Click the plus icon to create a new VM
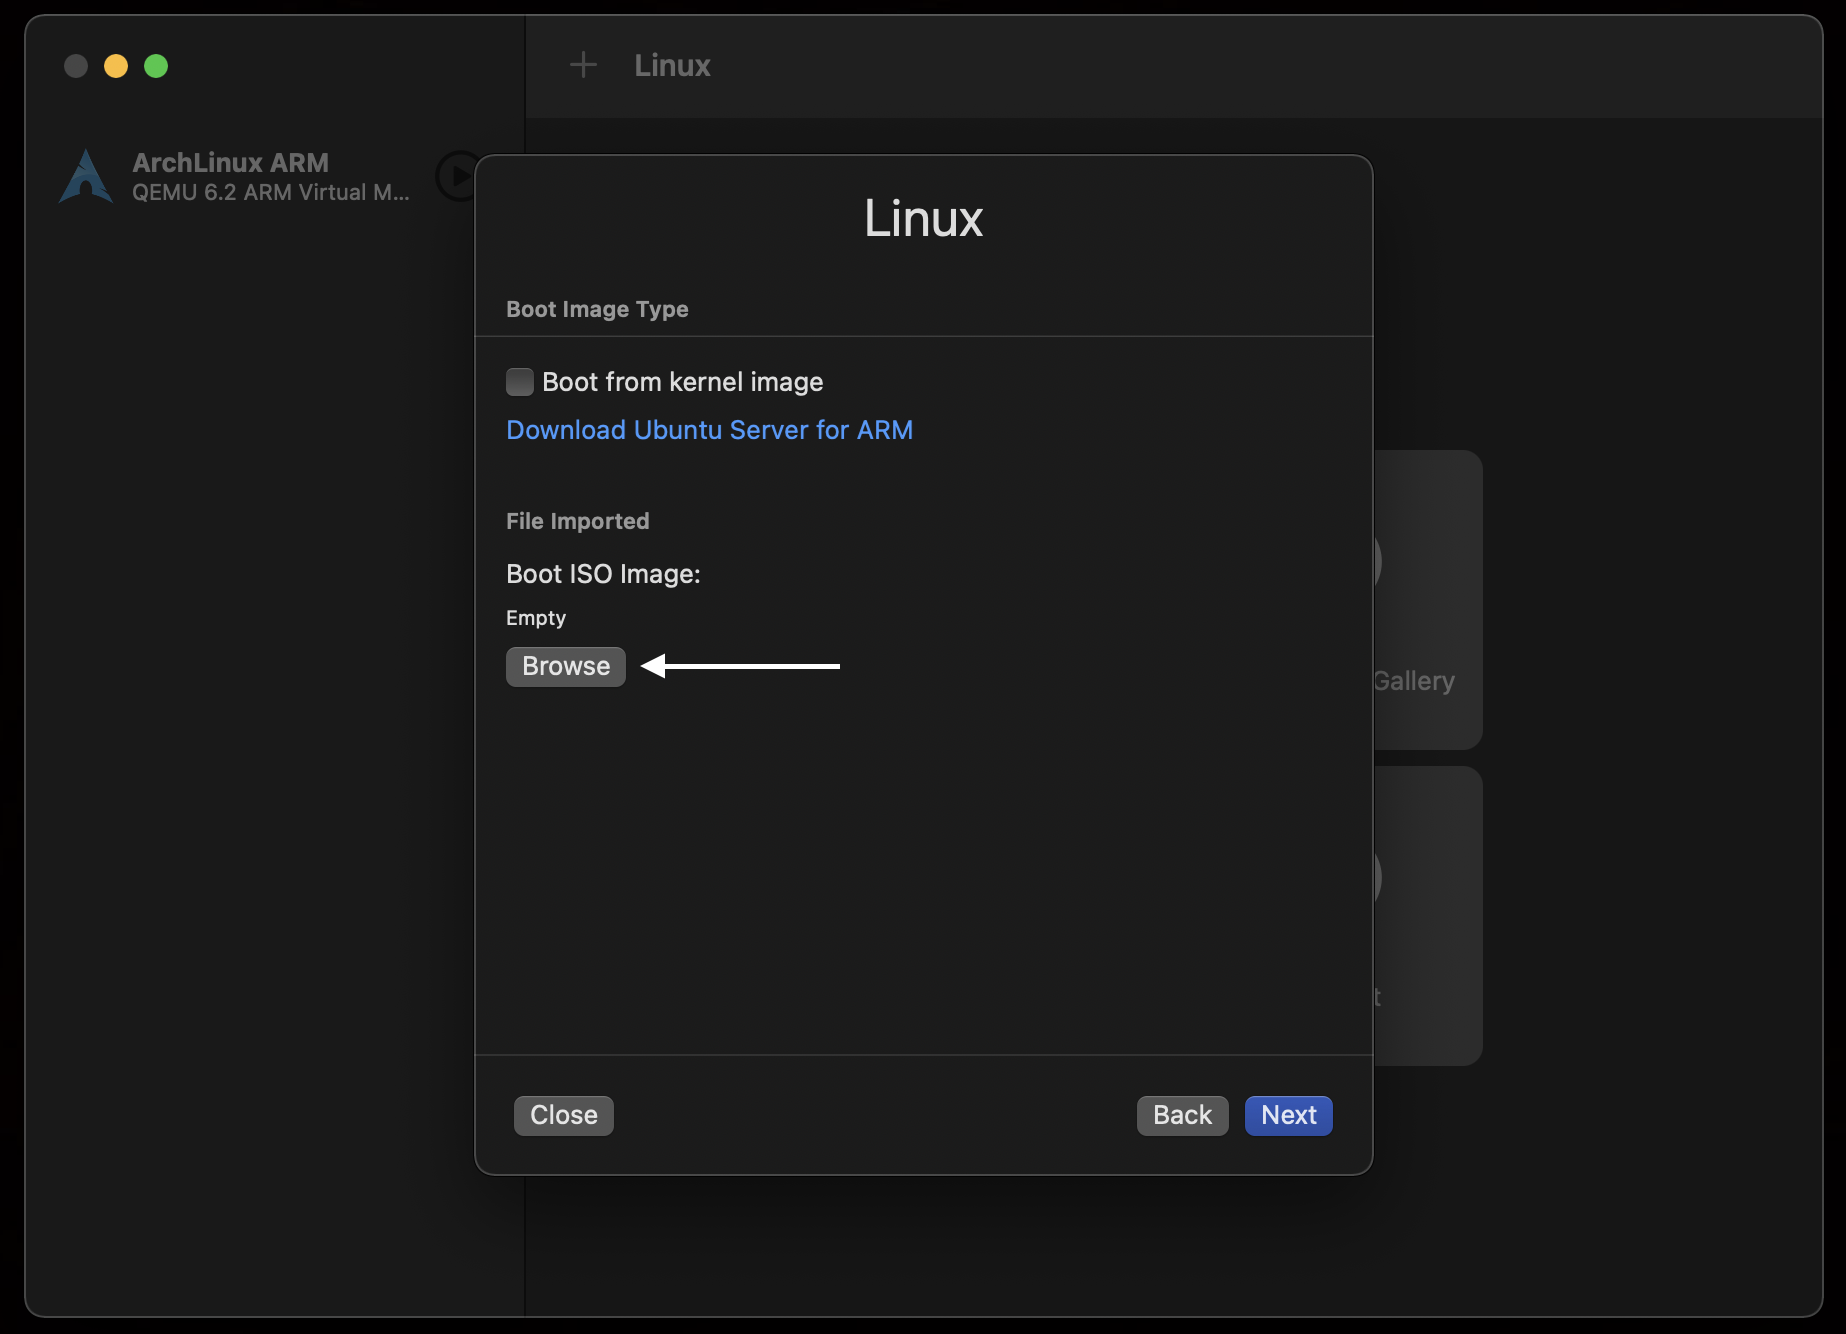Image resolution: width=1846 pixels, height=1334 pixels. (583, 66)
